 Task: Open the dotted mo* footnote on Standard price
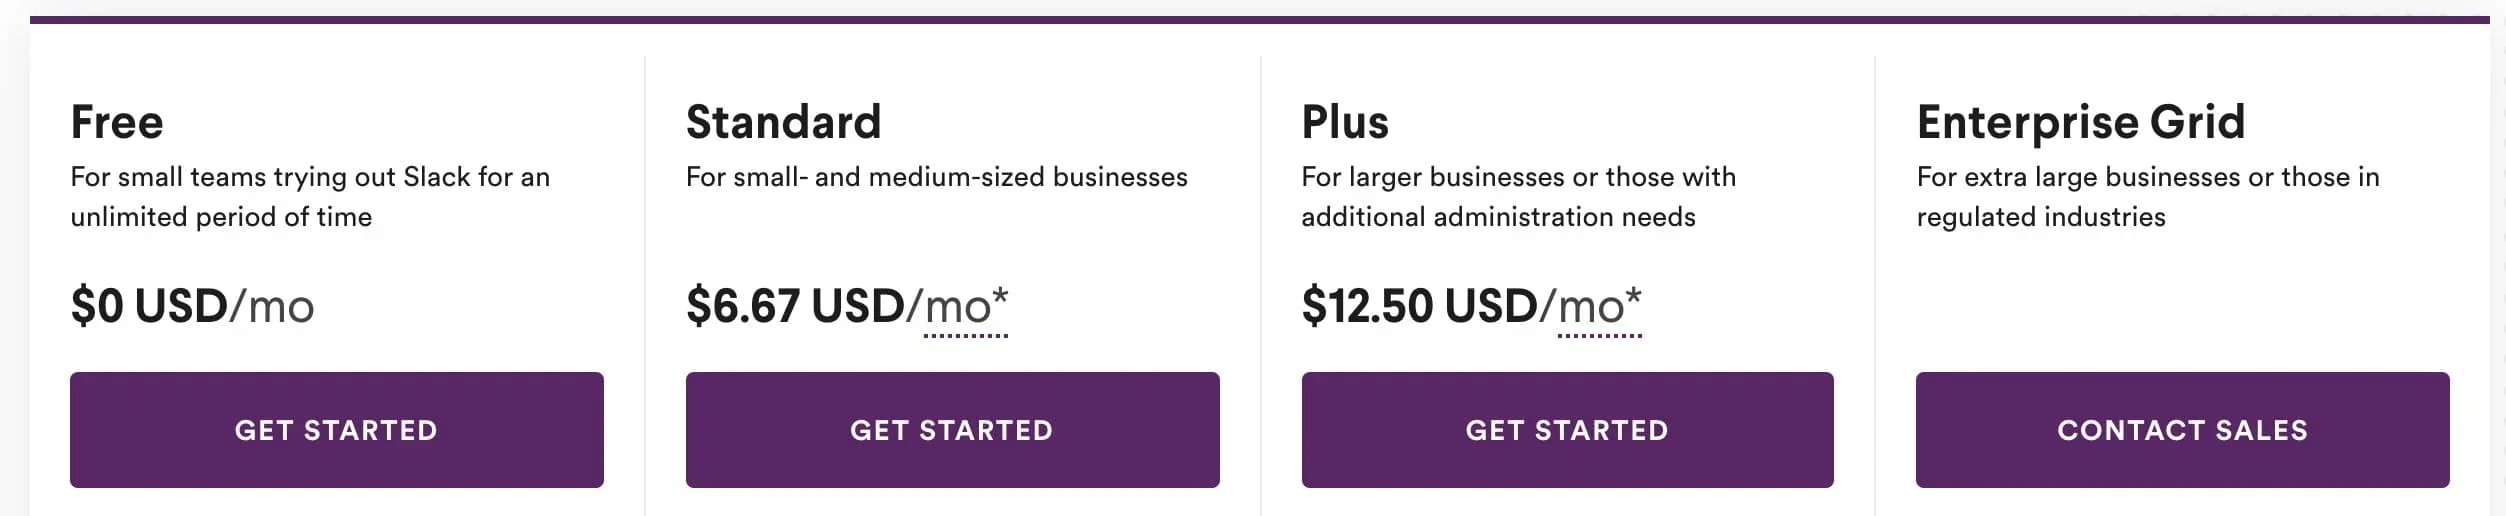click(966, 308)
